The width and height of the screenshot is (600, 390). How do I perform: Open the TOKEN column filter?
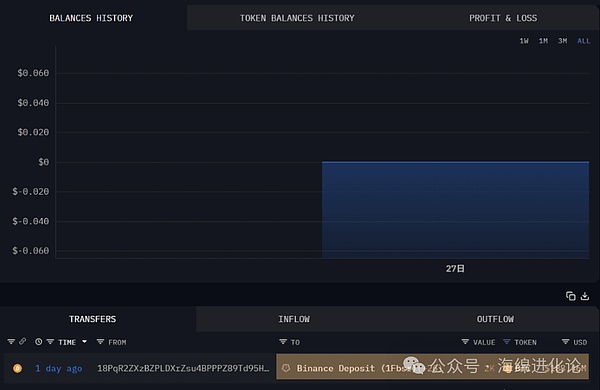(506, 341)
